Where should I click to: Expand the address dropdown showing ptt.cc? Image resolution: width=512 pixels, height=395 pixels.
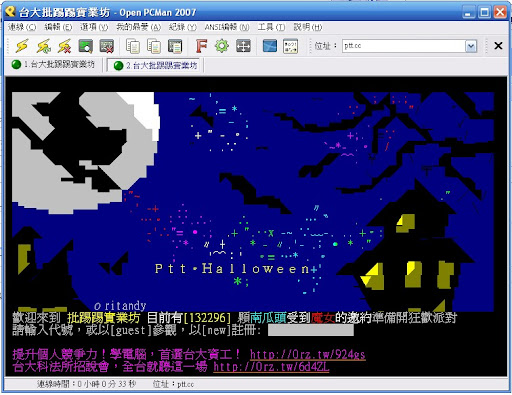(x=471, y=46)
